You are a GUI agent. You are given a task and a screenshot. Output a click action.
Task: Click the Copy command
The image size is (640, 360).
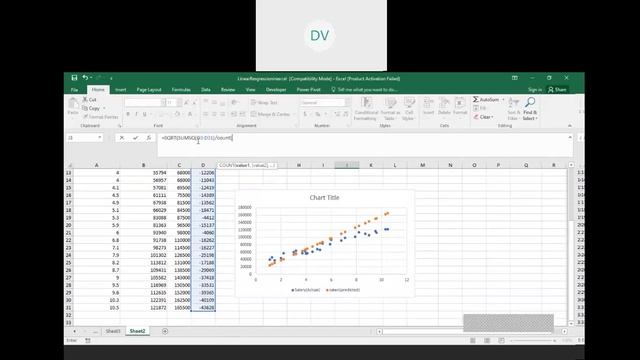91,108
